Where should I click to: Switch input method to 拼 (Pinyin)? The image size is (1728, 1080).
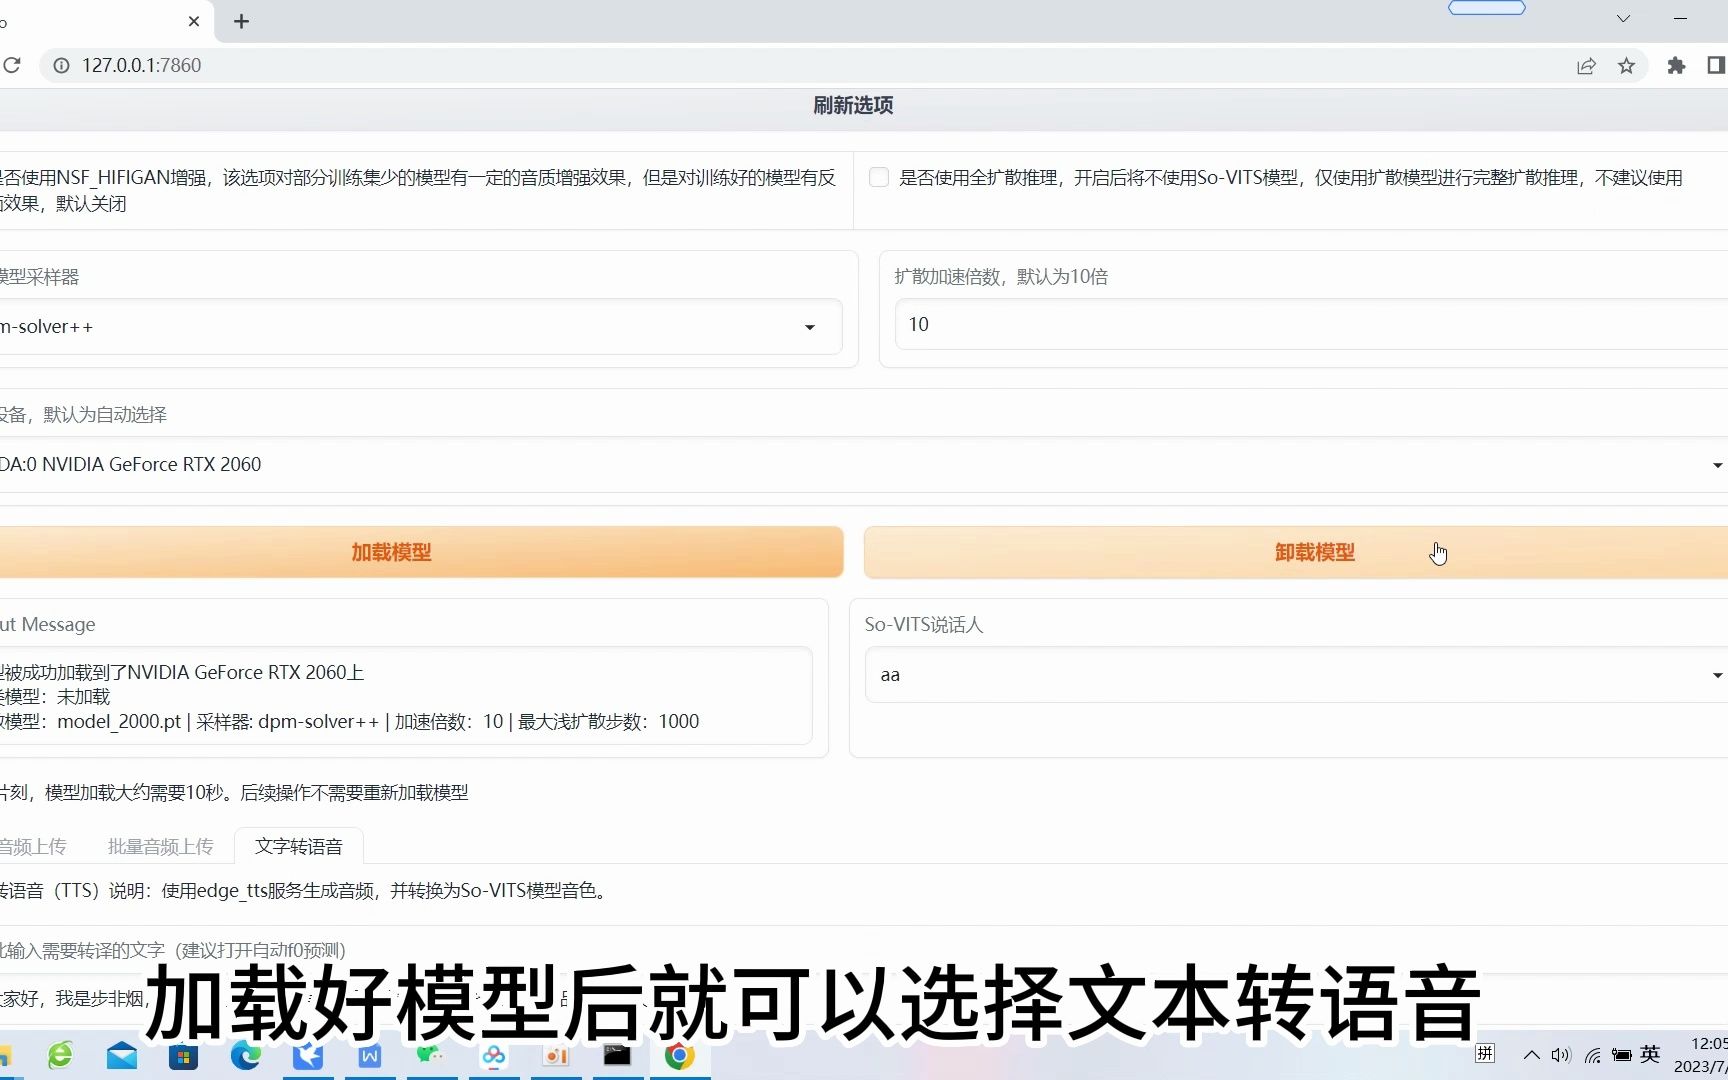tap(1484, 1053)
